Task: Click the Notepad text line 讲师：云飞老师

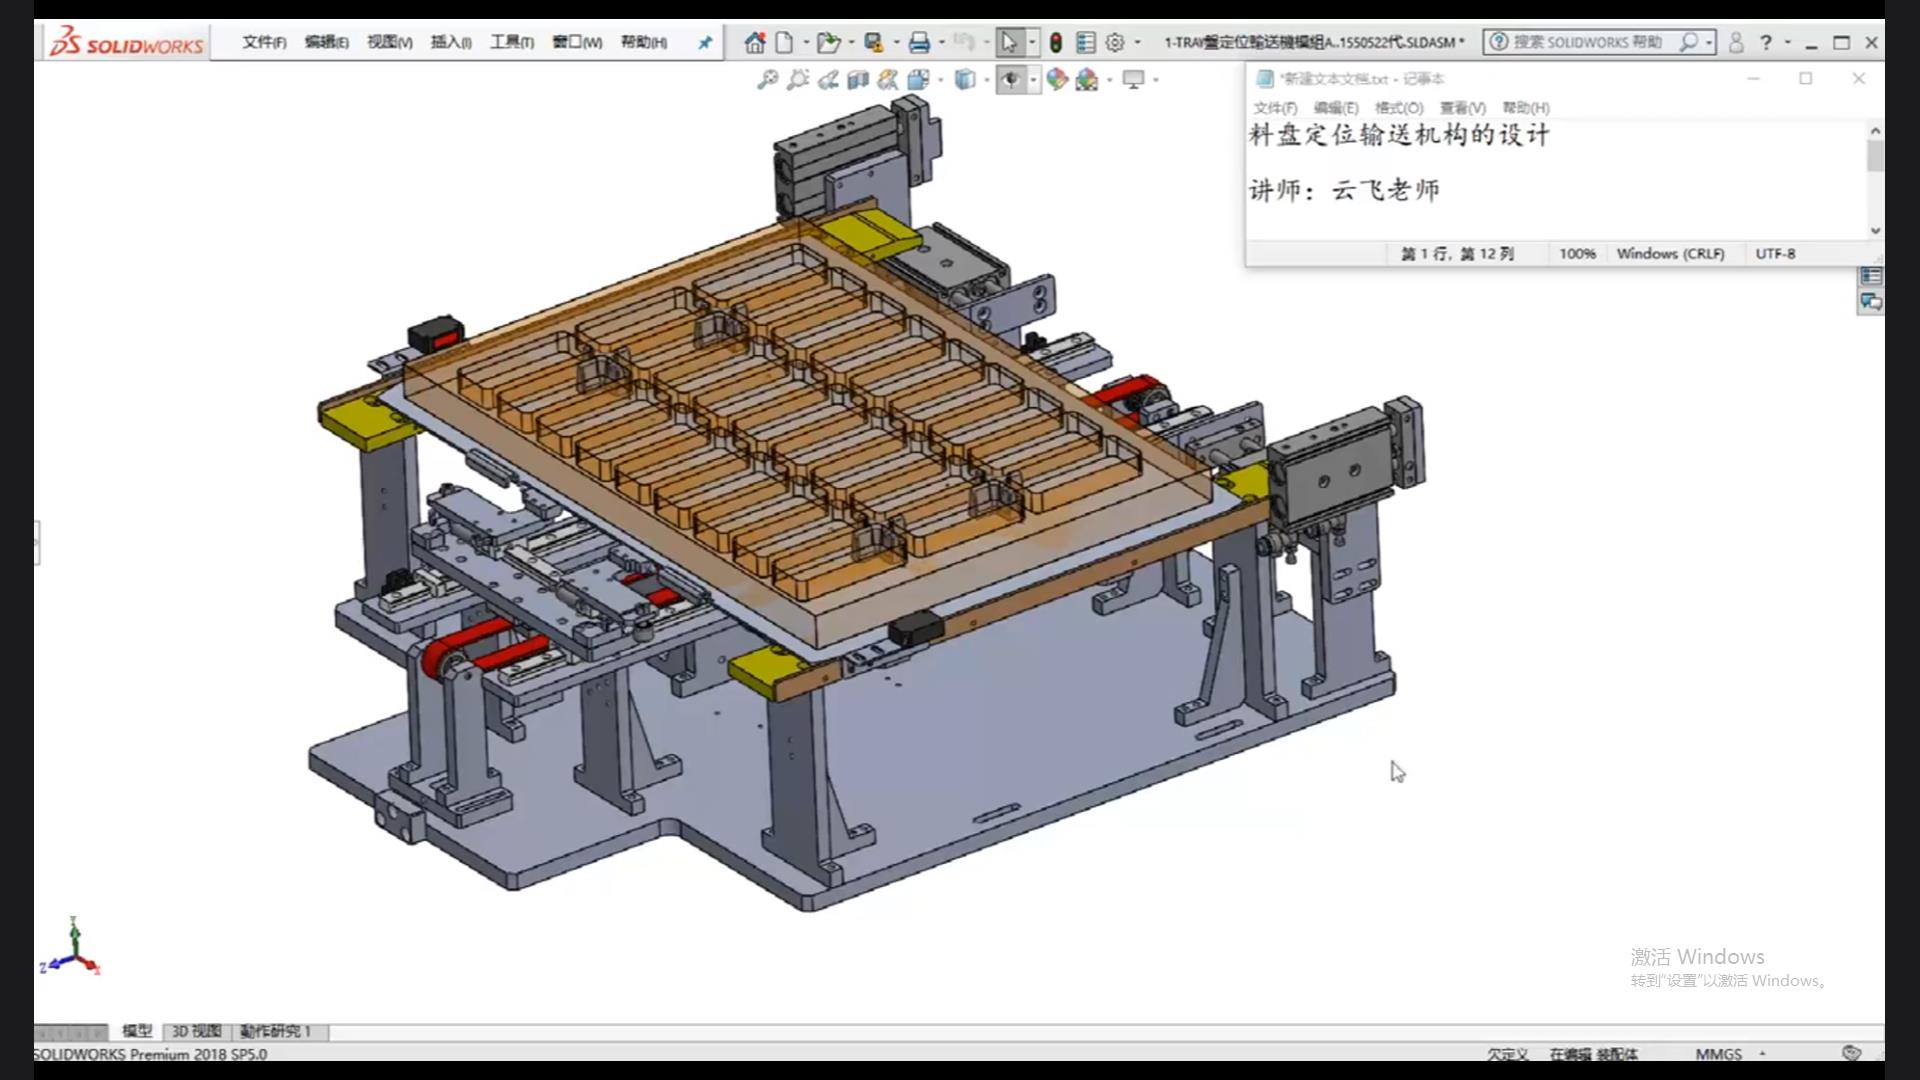Action: tap(1344, 190)
